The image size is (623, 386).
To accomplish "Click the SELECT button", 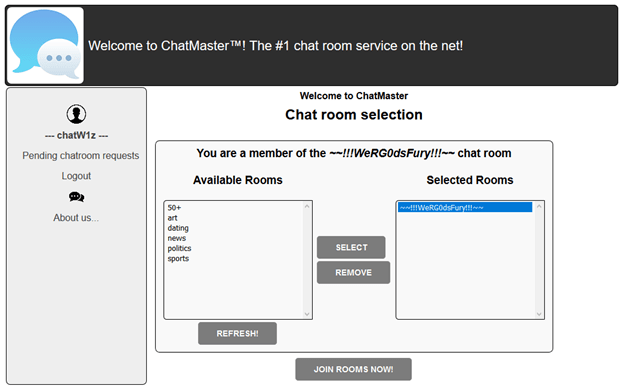I will coord(351,247).
